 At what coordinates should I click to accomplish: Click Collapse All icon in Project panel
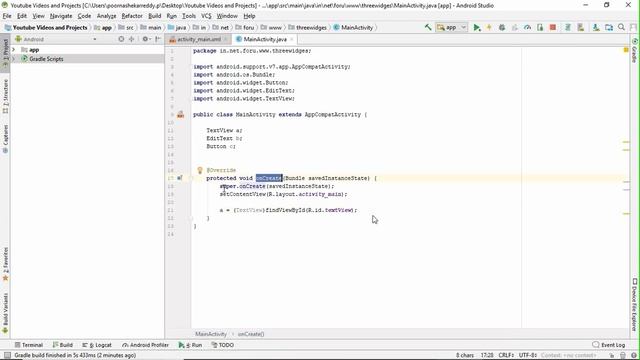131,39
